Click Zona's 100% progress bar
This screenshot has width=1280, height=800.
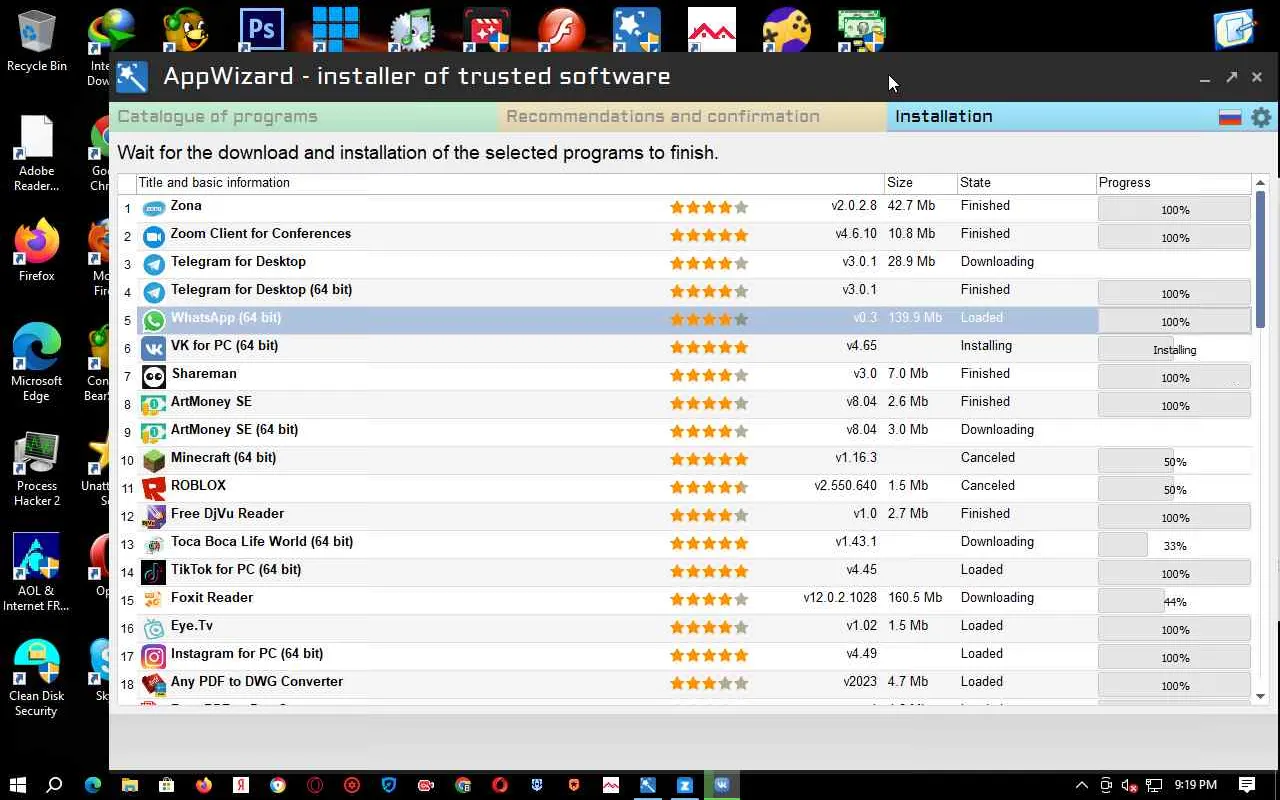pyautogui.click(x=1174, y=209)
